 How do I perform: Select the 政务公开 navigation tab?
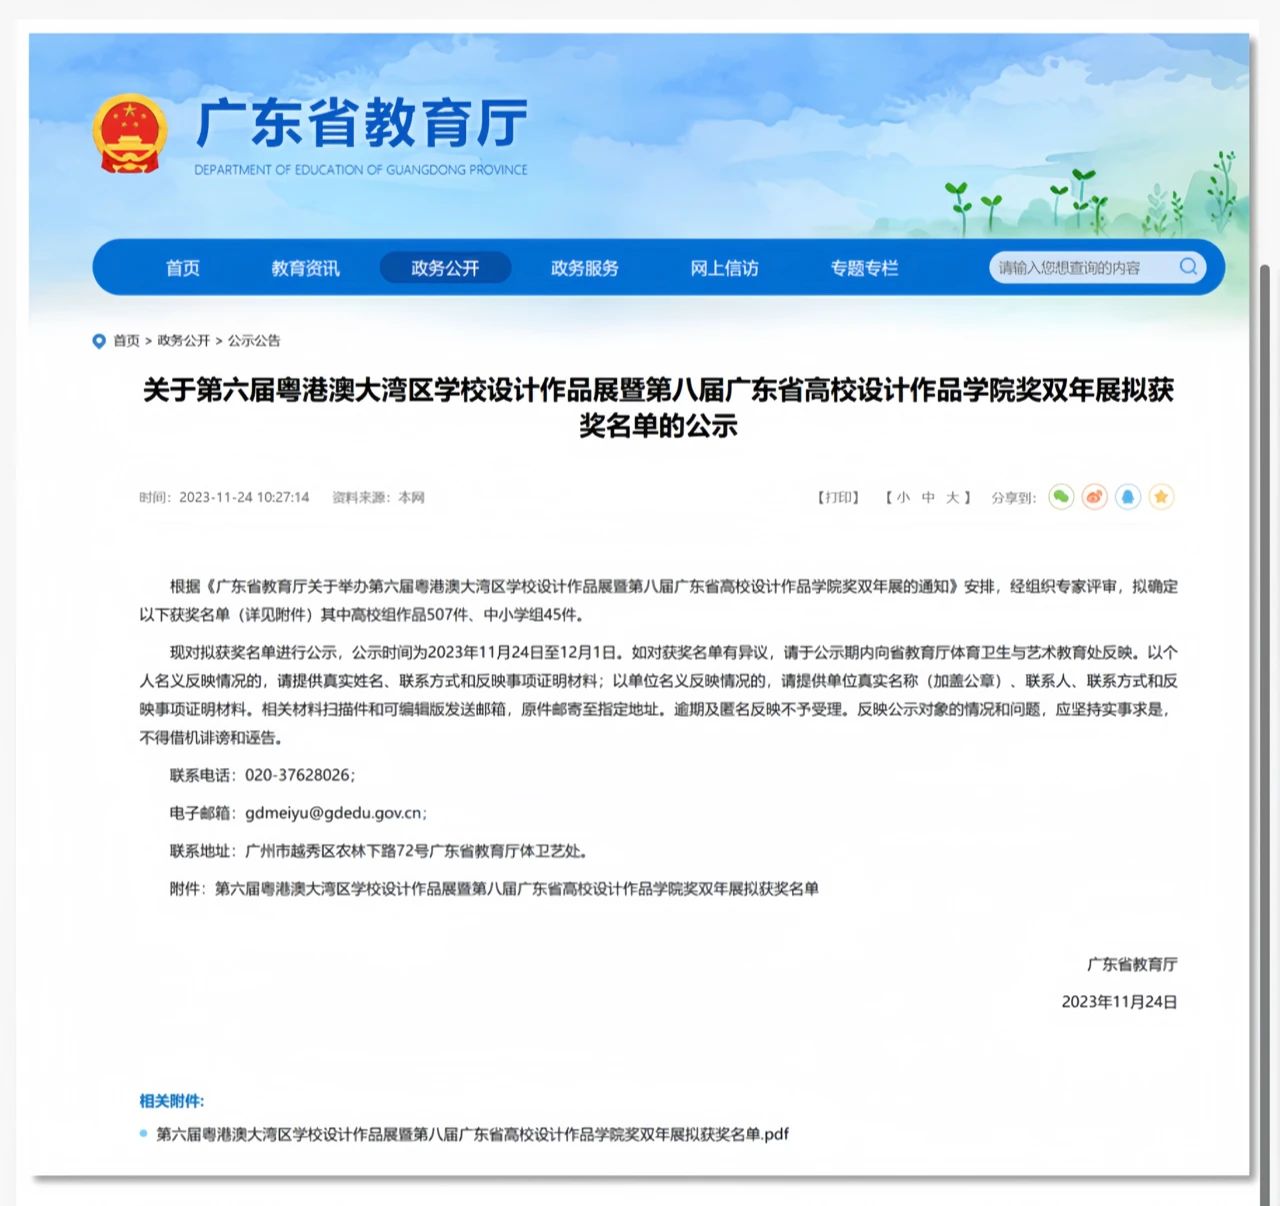click(445, 268)
